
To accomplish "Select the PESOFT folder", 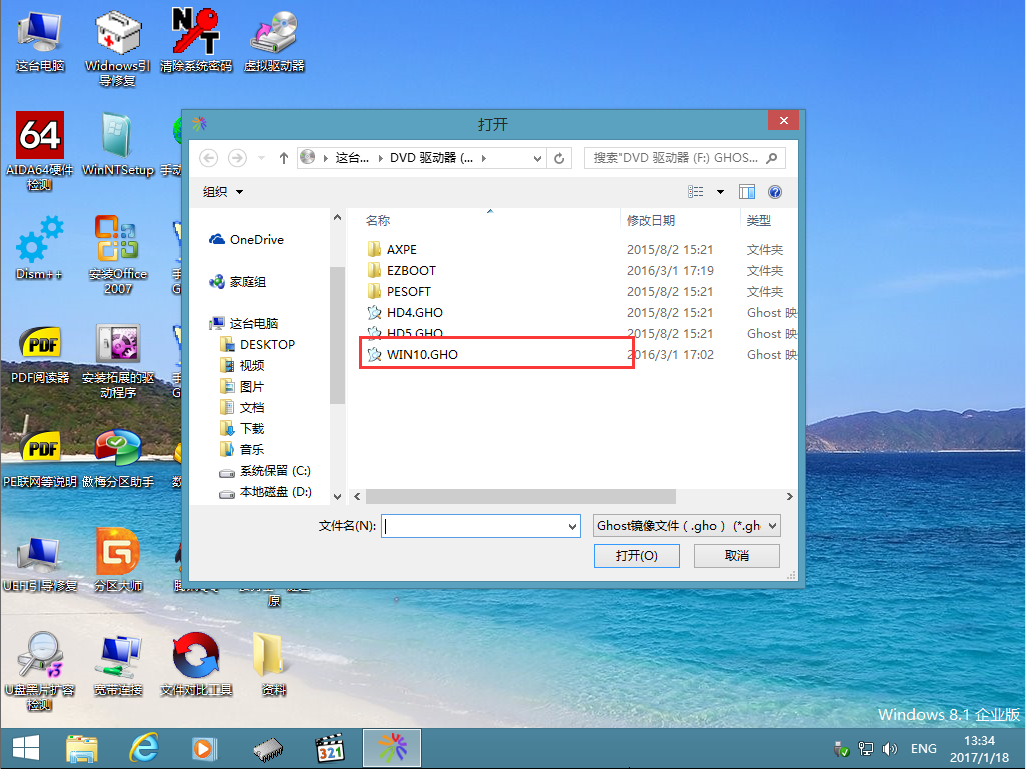I will (408, 291).
